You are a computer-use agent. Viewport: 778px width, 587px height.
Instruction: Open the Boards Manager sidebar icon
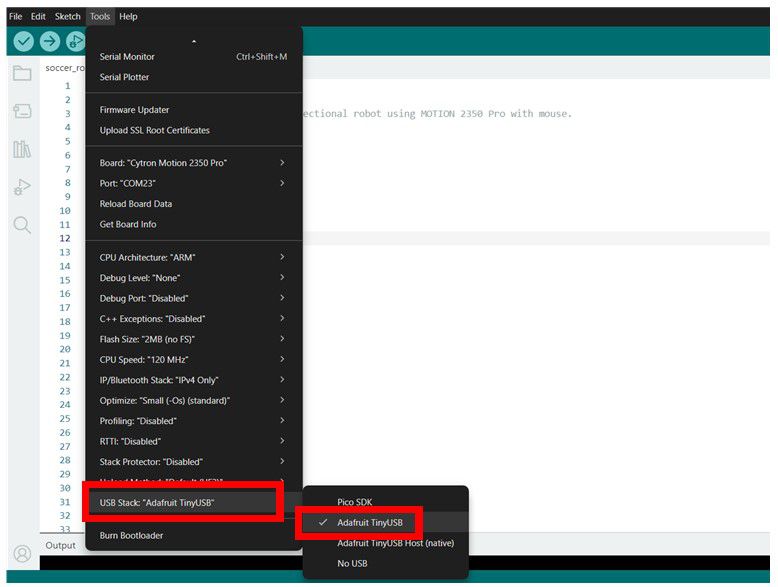pos(22,111)
